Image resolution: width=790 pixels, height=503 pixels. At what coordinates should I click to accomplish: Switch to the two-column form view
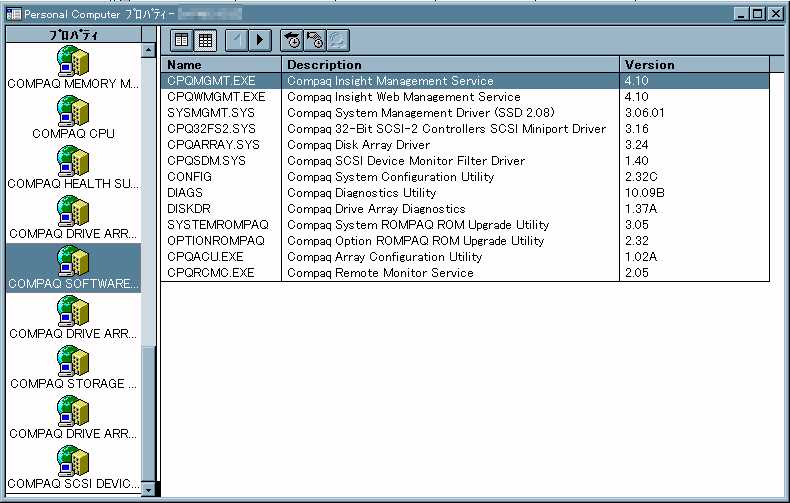point(182,40)
